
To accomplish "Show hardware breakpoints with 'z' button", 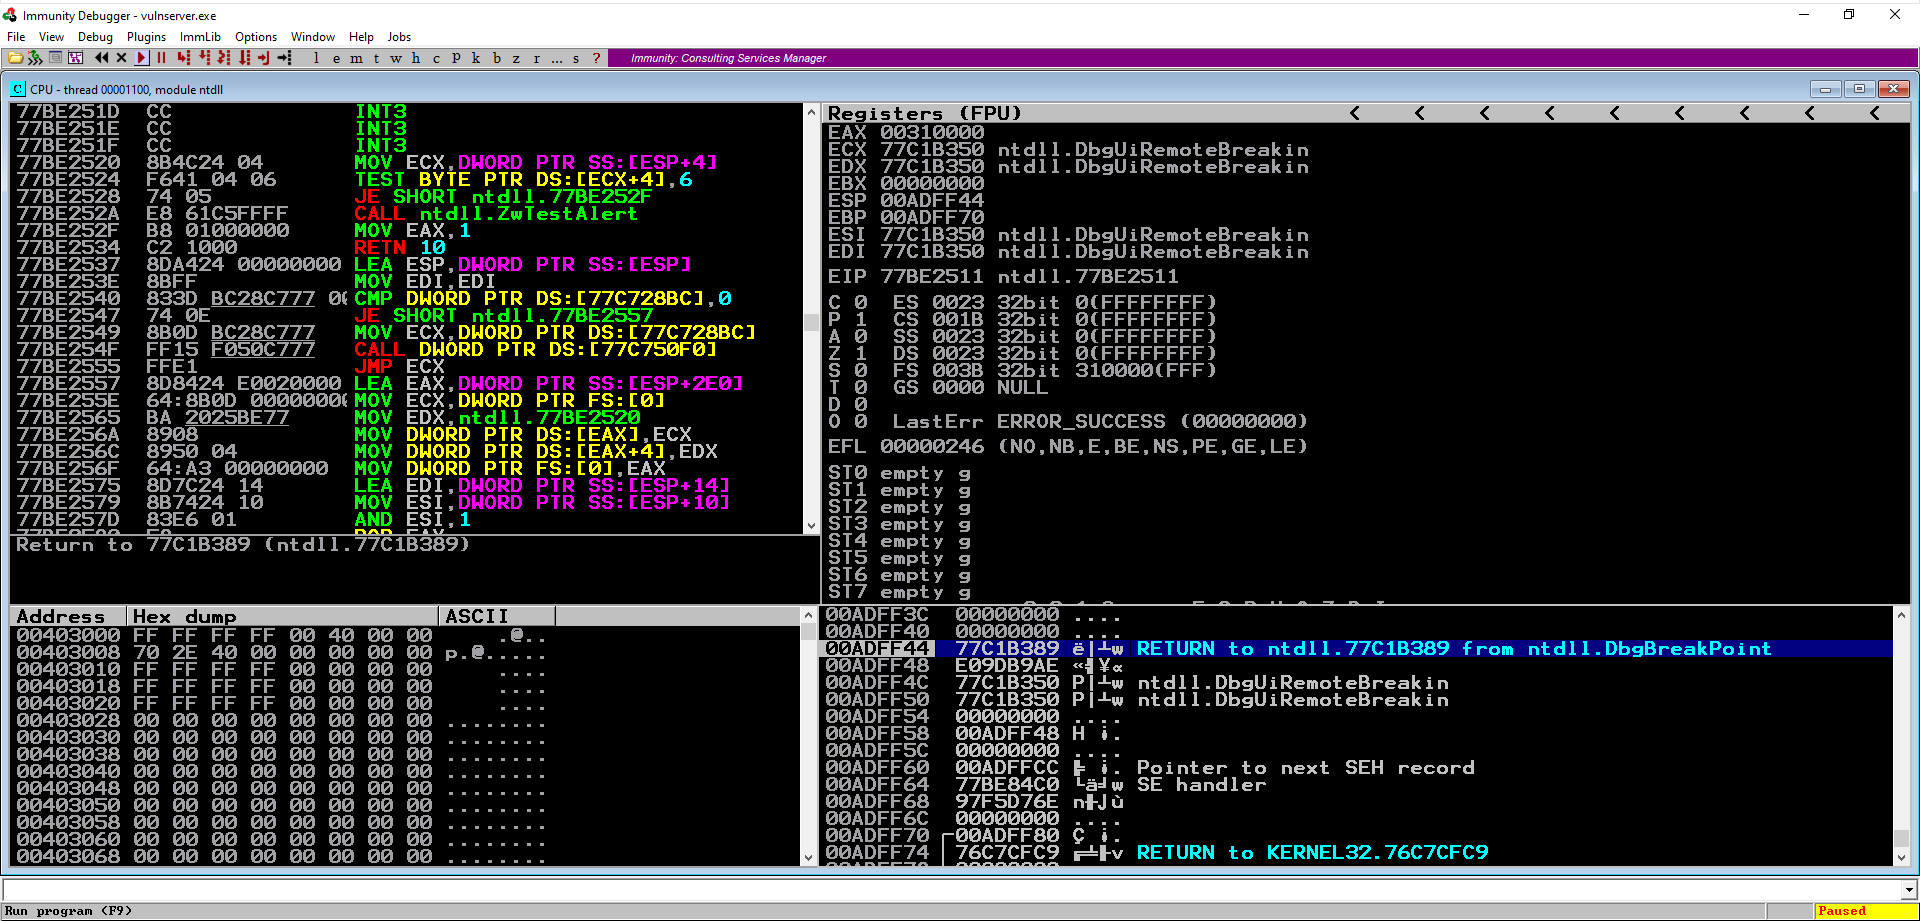I will (x=516, y=58).
